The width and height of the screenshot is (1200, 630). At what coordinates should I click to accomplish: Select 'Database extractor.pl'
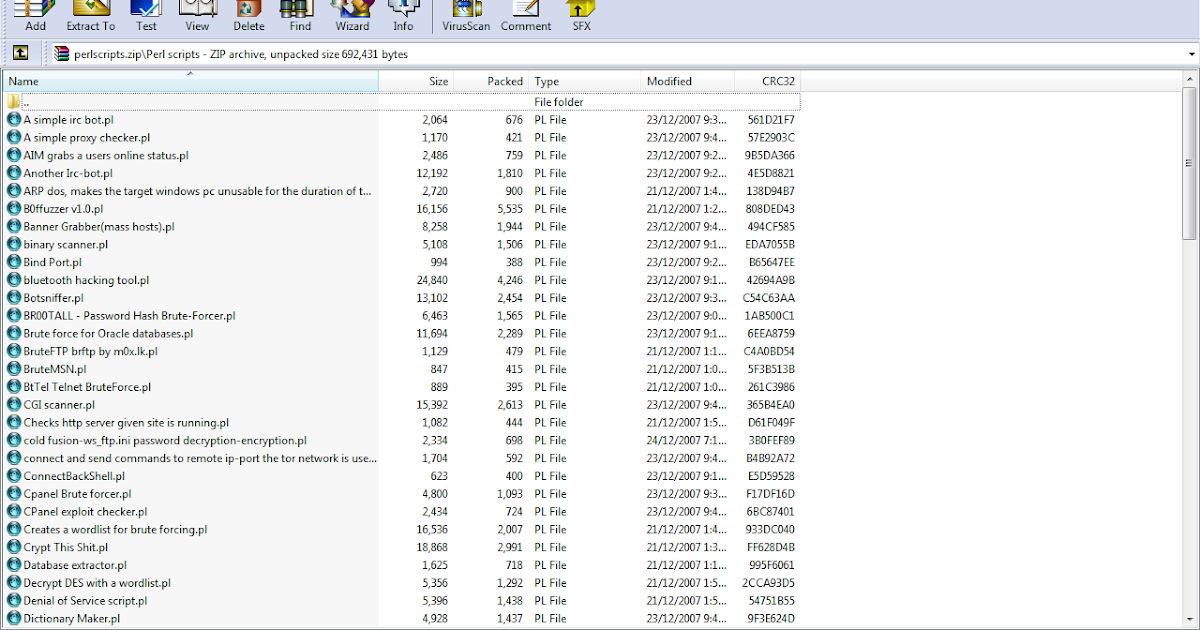tap(75, 565)
